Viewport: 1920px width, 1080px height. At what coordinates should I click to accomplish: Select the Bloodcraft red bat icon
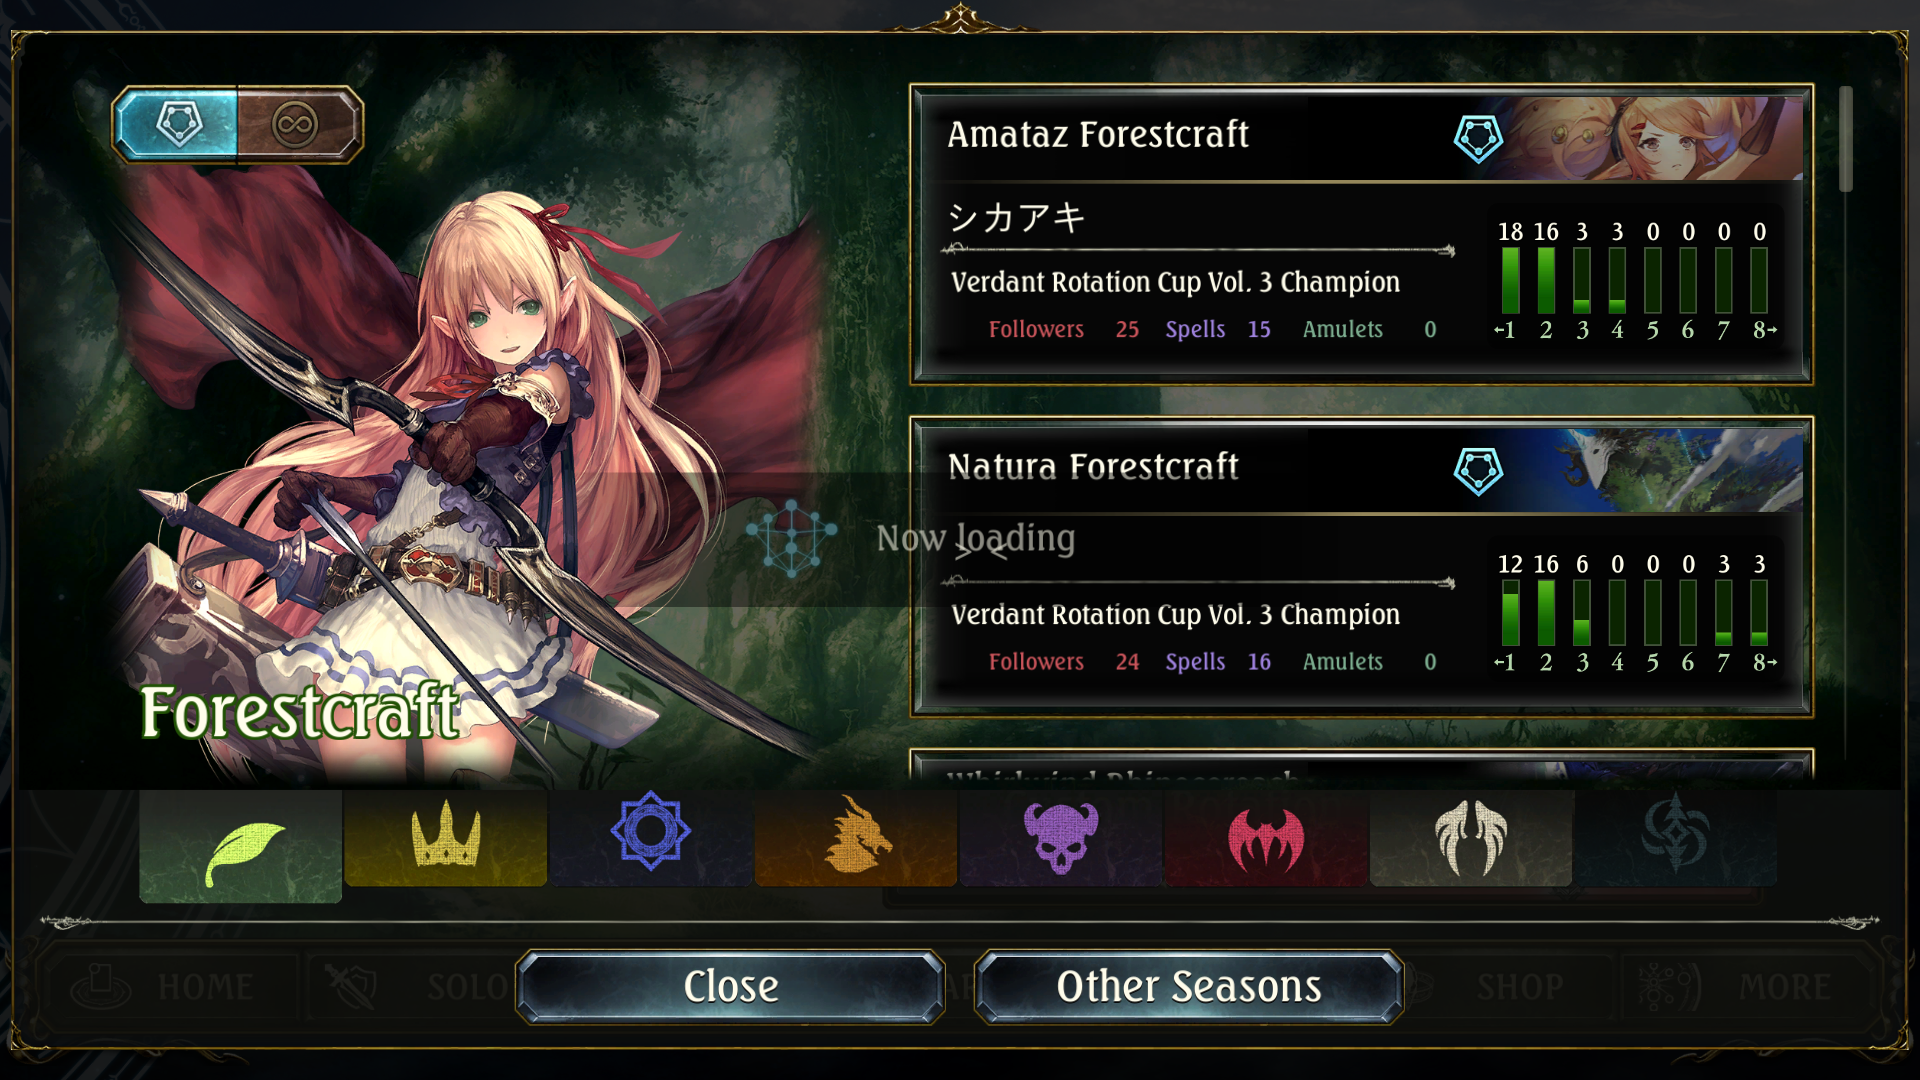(1266, 838)
